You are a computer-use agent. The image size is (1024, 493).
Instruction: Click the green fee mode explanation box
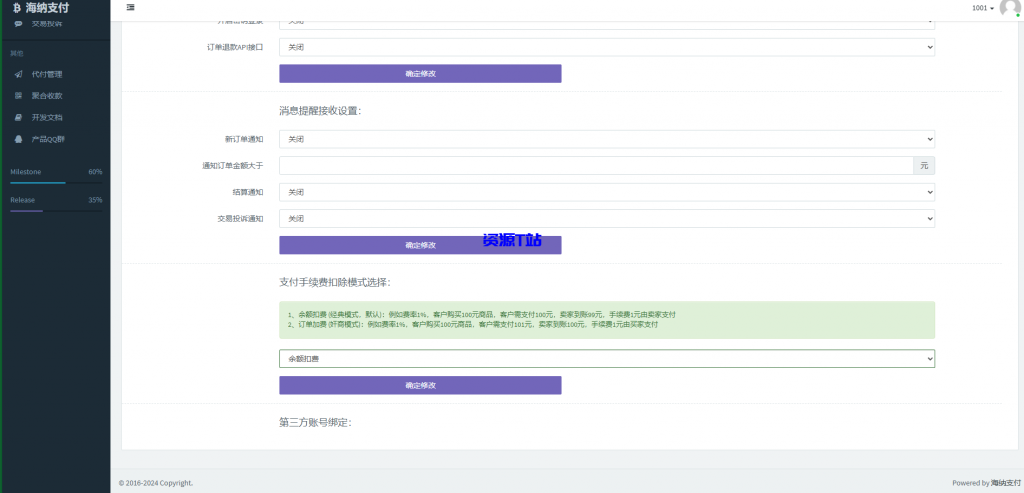click(607, 319)
